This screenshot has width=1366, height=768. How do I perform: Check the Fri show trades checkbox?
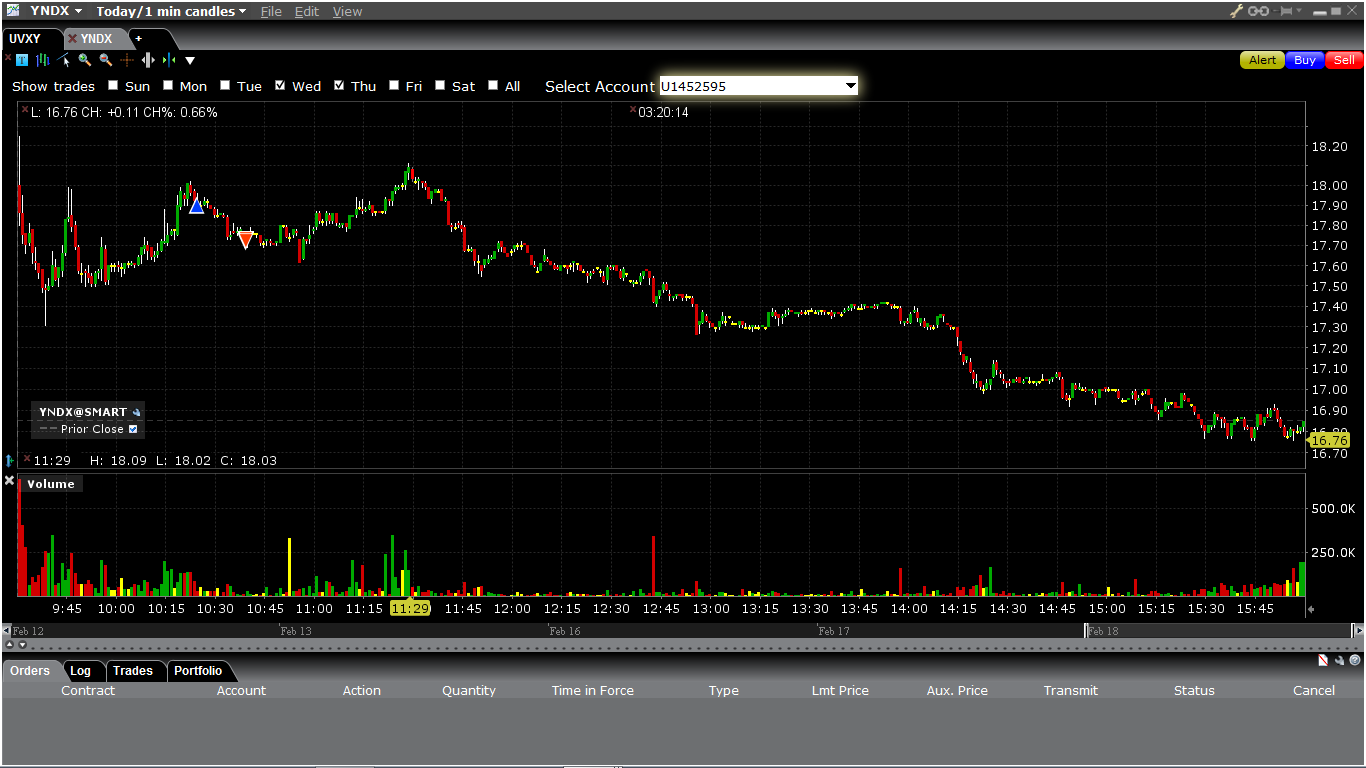click(x=394, y=86)
